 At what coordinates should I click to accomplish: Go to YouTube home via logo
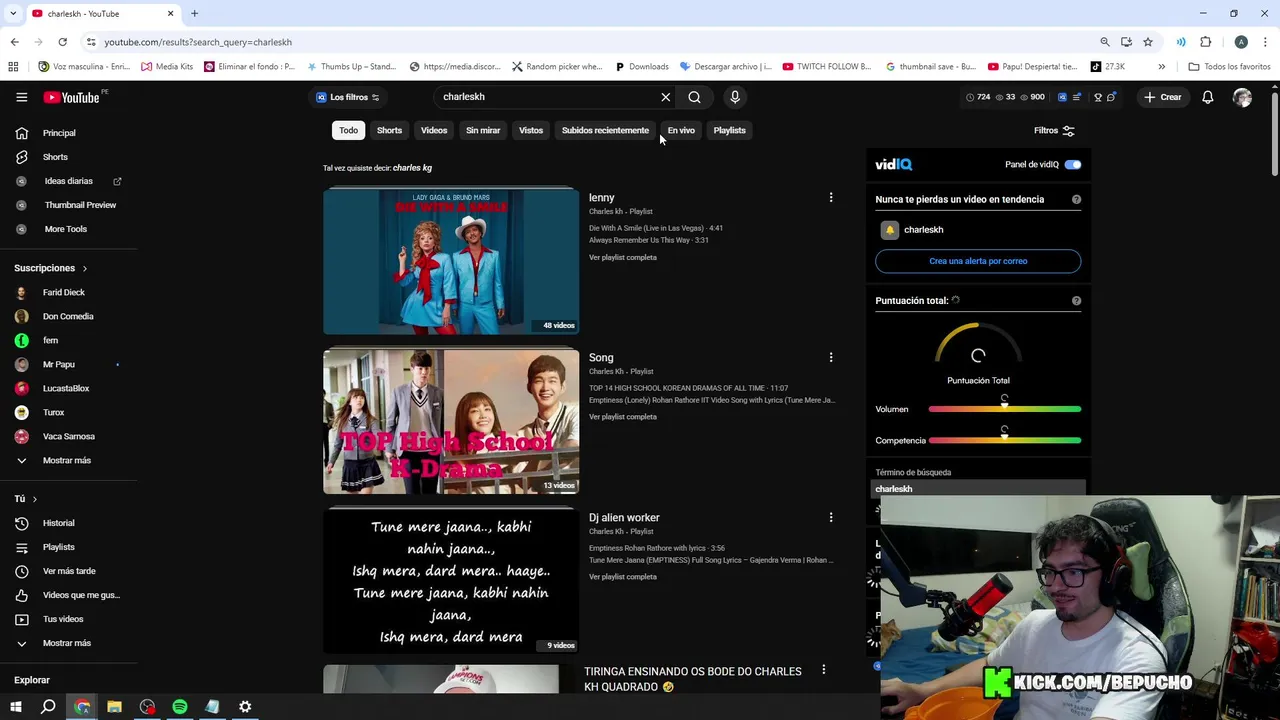click(72, 97)
